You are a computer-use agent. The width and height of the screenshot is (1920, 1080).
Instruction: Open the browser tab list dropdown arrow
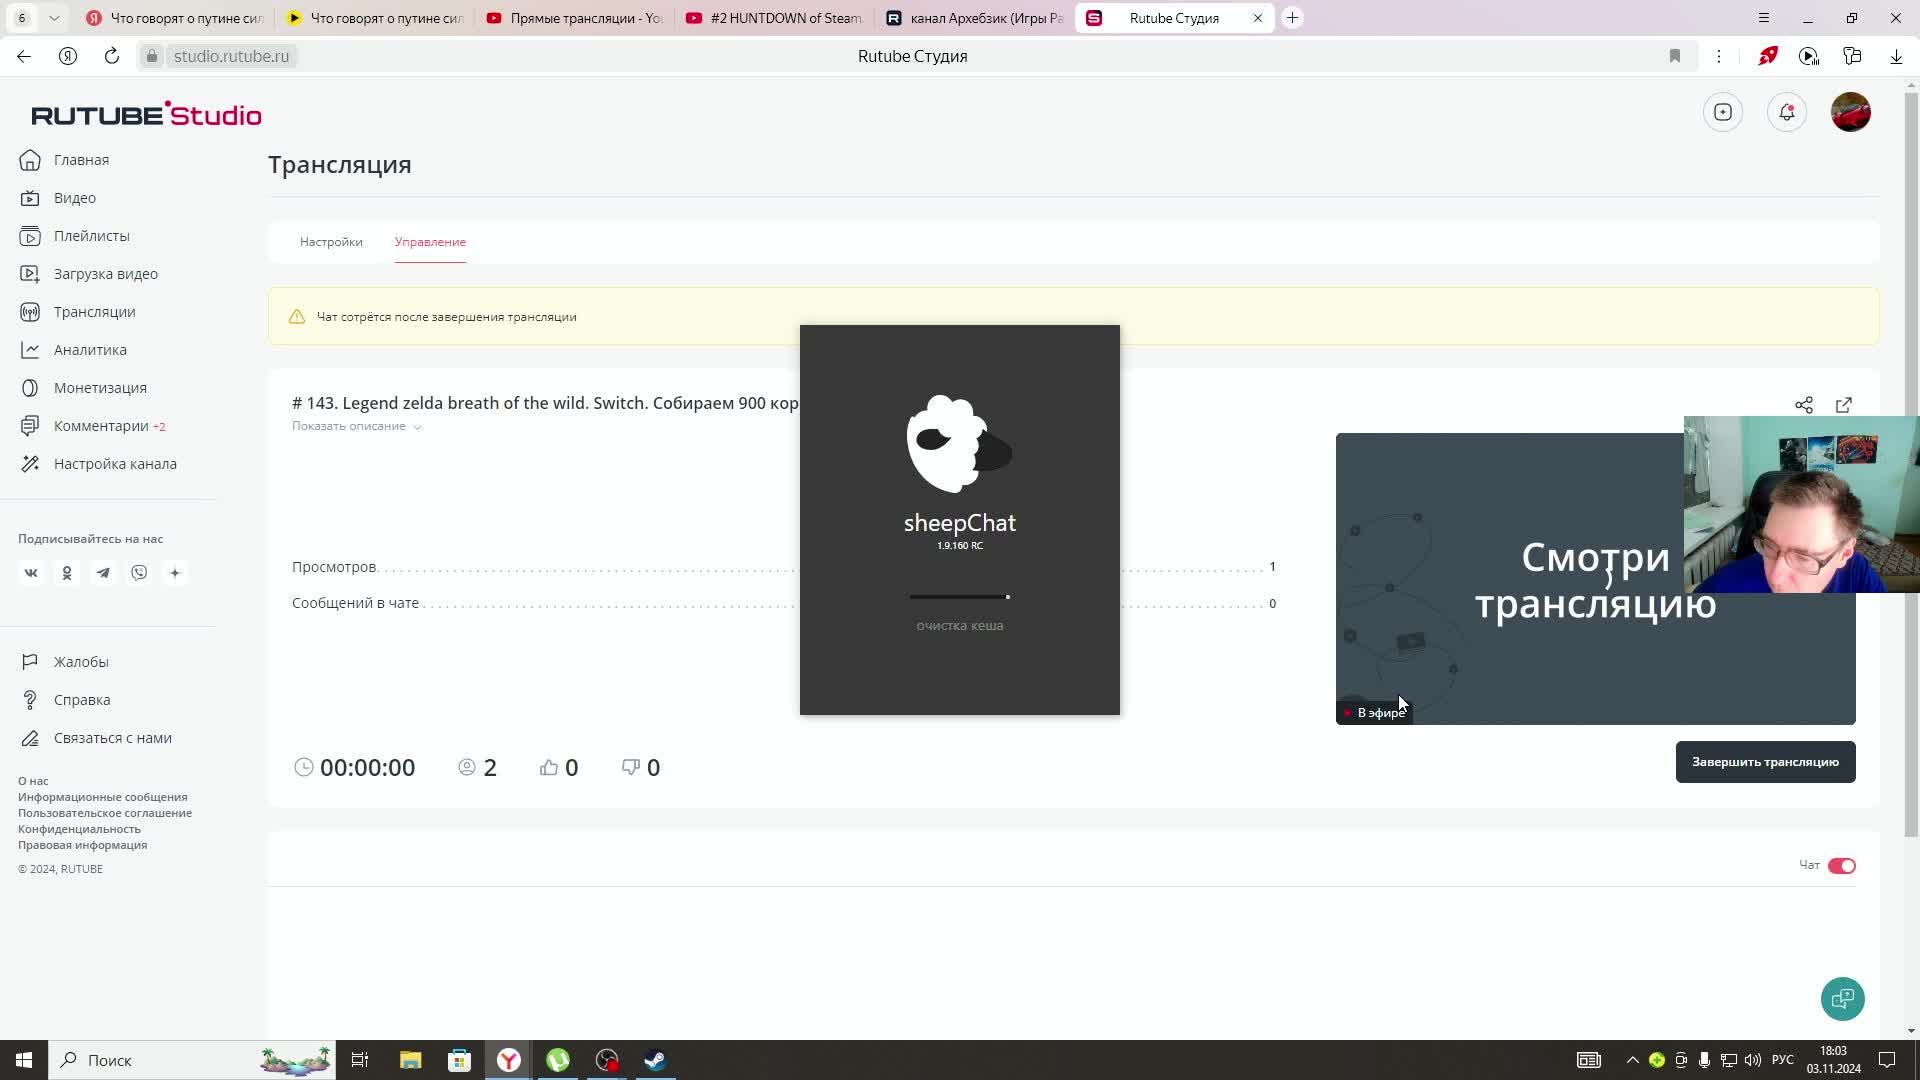point(54,18)
